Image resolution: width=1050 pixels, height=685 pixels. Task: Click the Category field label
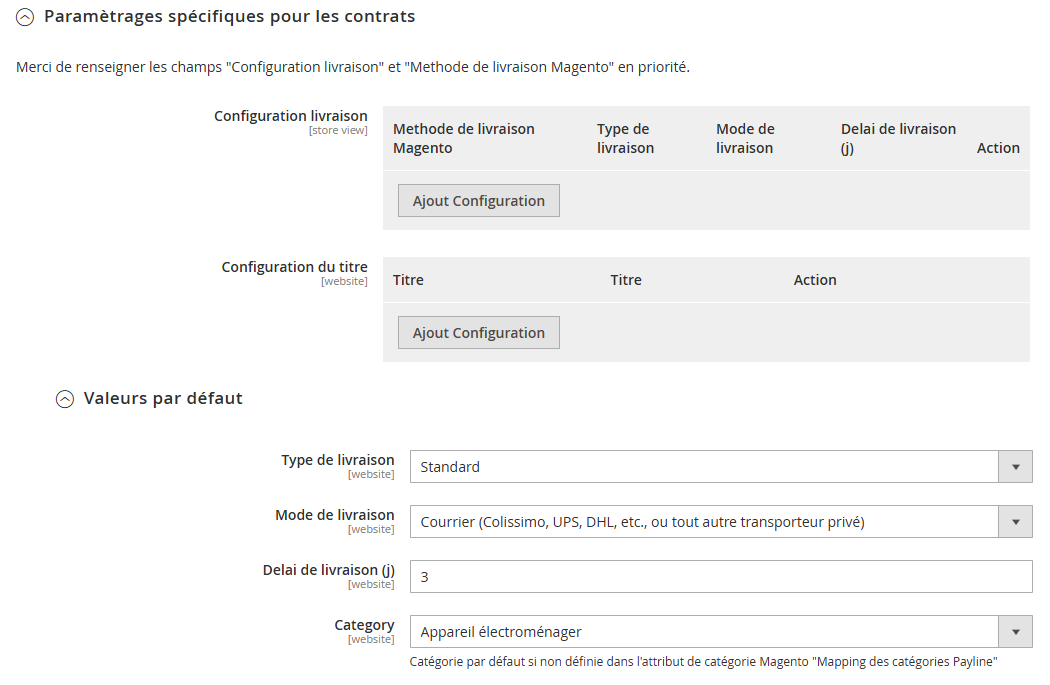(x=364, y=625)
